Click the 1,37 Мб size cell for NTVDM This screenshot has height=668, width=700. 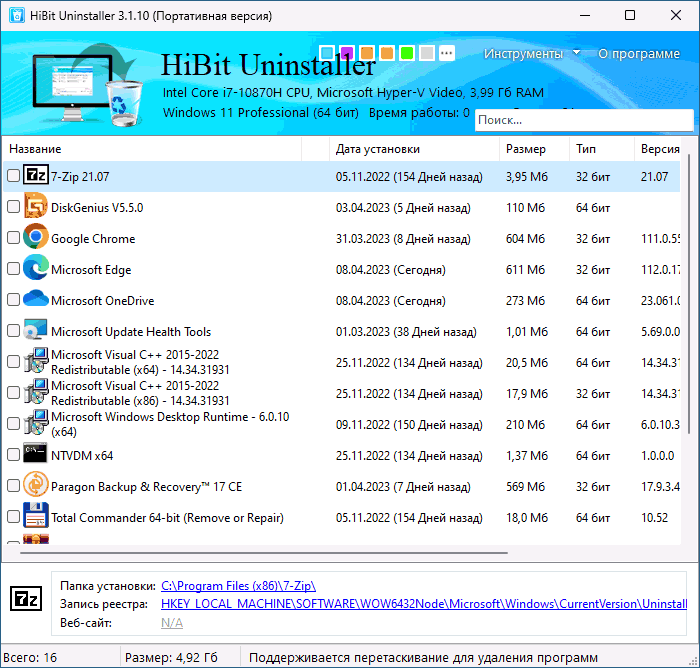pyautogui.click(x=526, y=455)
